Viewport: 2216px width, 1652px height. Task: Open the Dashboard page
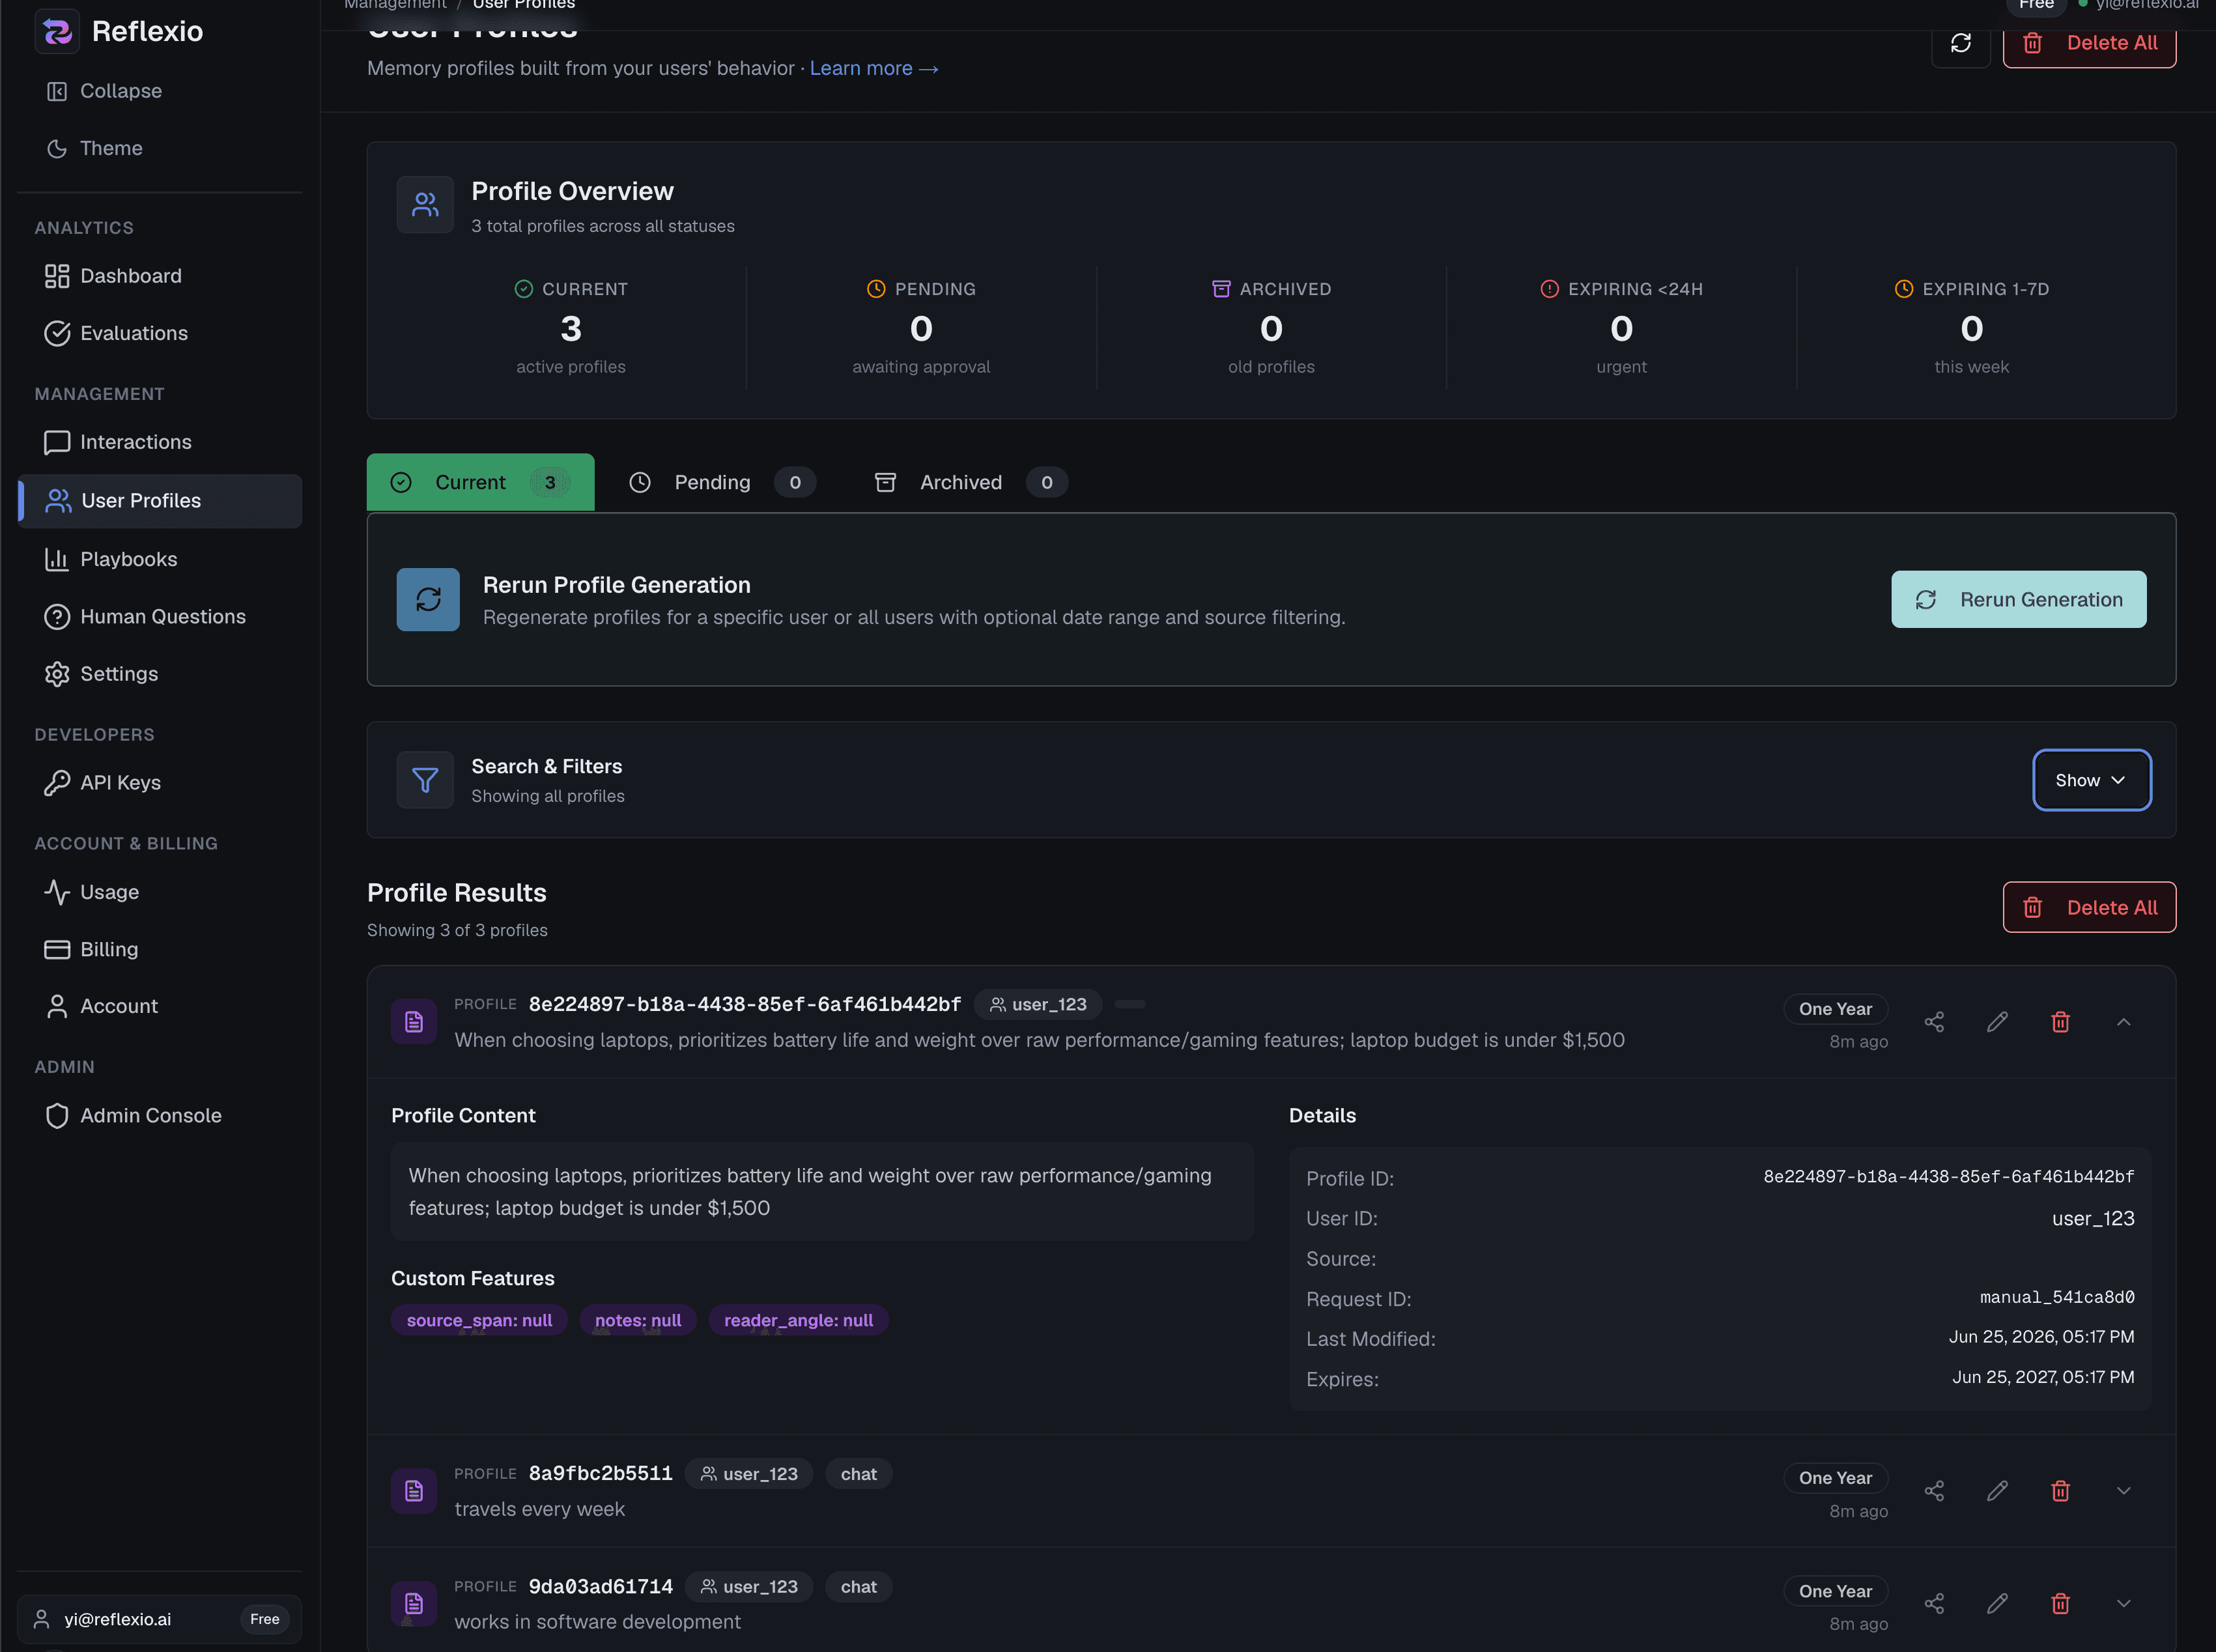tap(160, 276)
